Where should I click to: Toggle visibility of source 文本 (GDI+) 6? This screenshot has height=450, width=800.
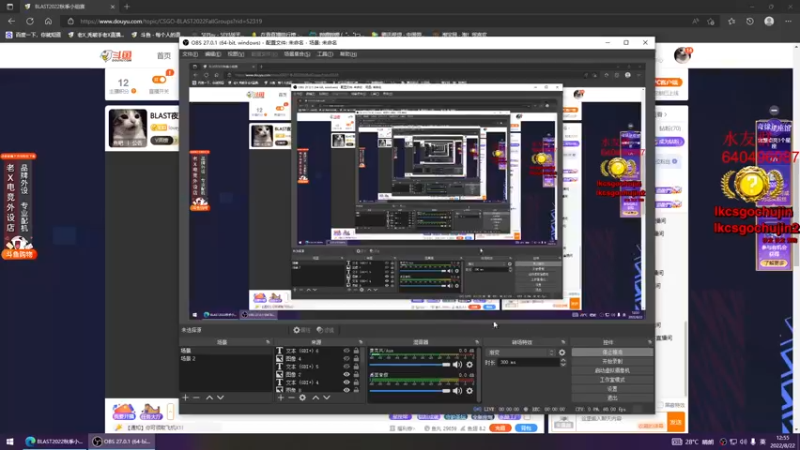tap(346, 351)
